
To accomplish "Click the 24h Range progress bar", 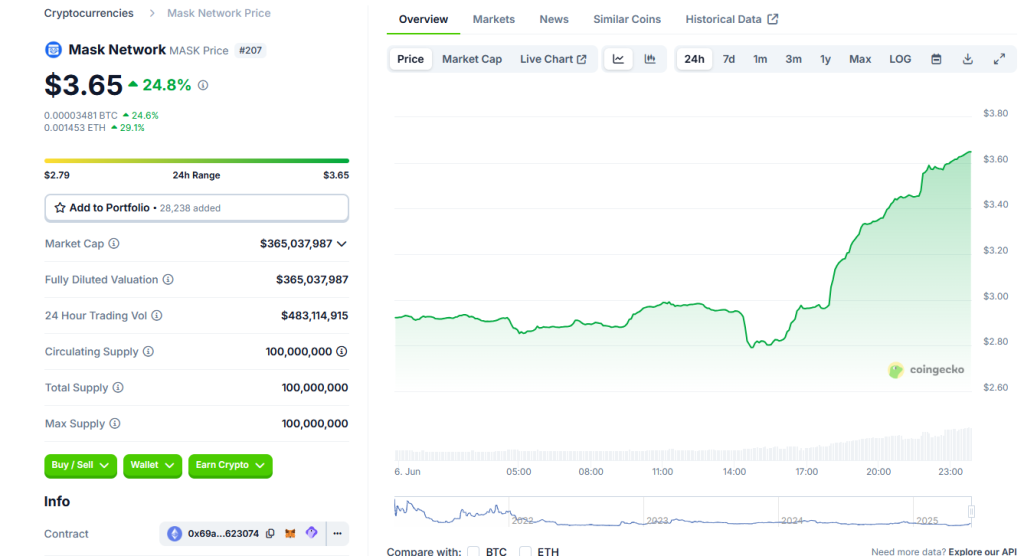I will pyautogui.click(x=197, y=161).
